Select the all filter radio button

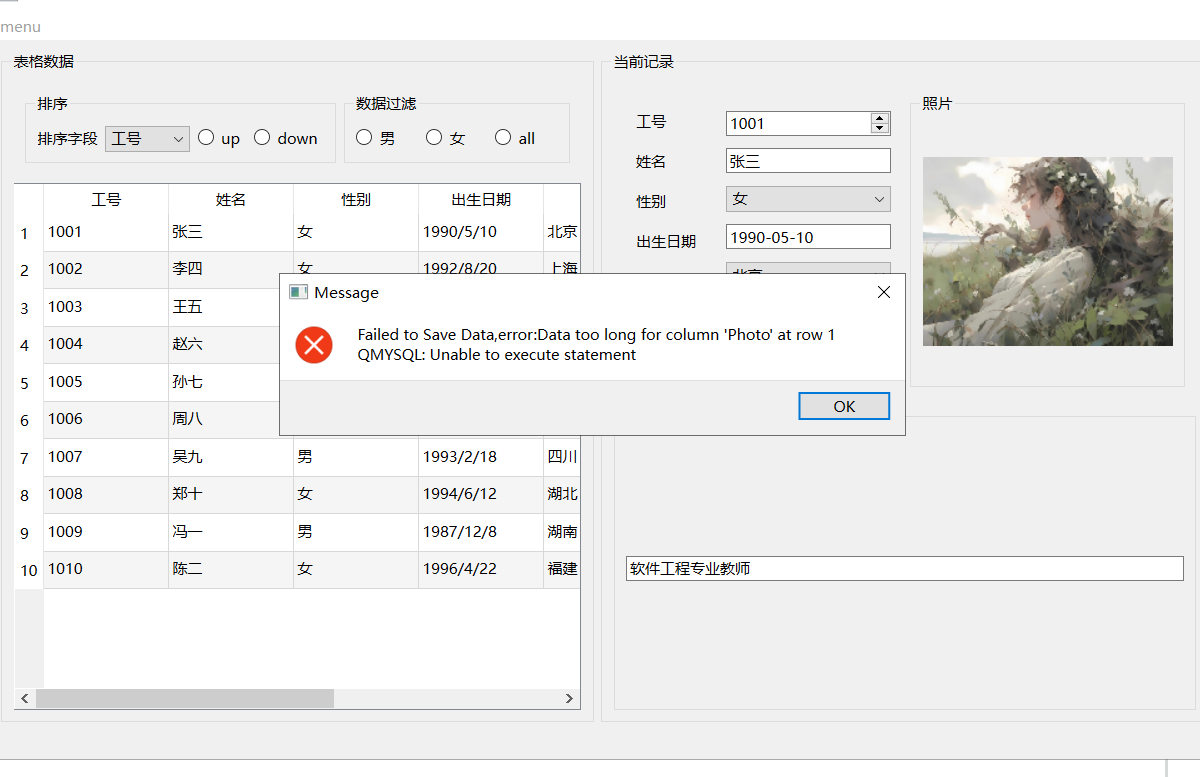[x=515, y=138]
